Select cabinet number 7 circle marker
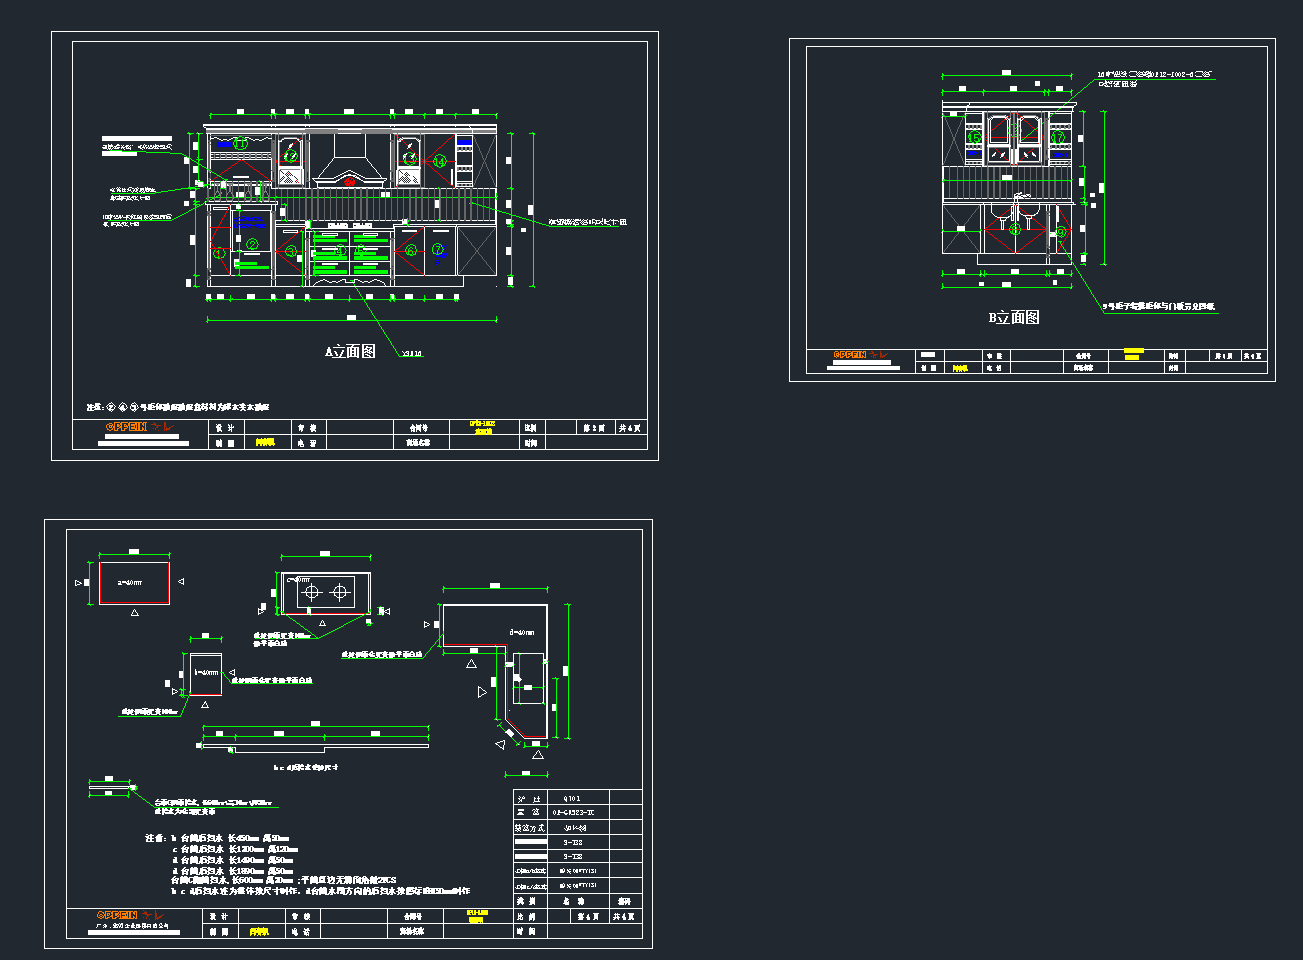Image resolution: width=1303 pixels, height=960 pixels. 437,250
